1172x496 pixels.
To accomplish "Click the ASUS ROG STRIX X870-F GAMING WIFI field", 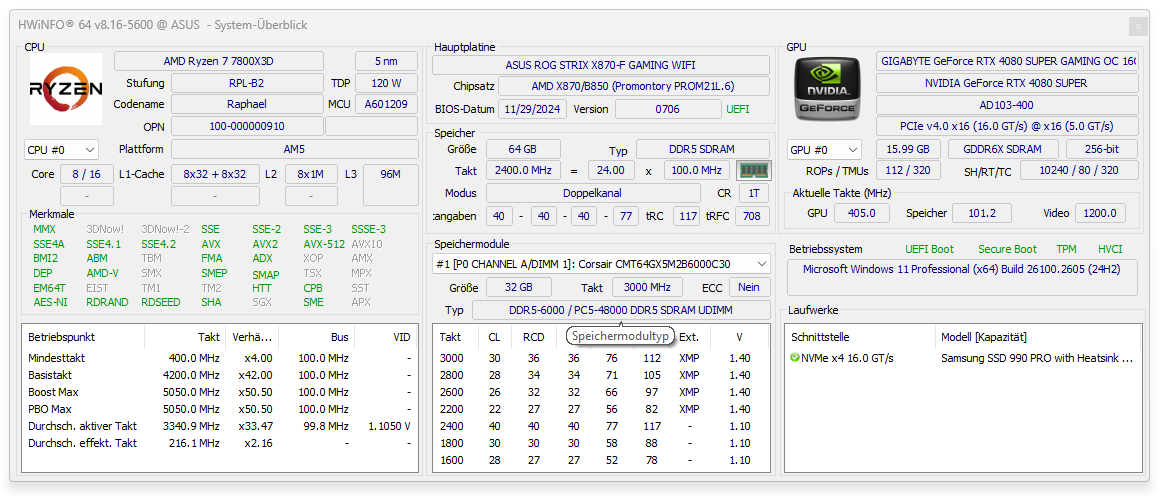I will click(x=601, y=65).
